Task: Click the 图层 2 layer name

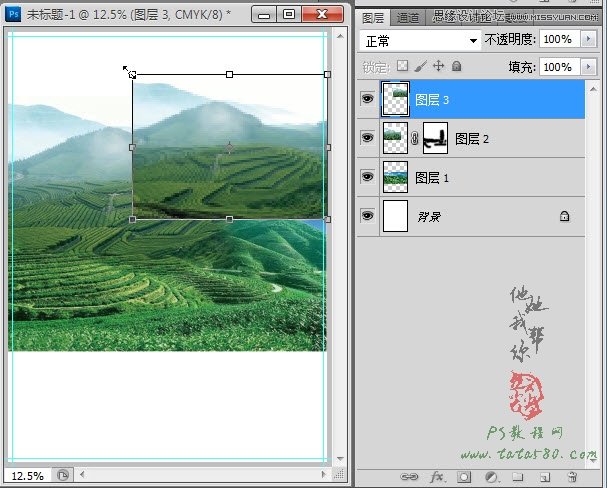Action: (x=472, y=139)
